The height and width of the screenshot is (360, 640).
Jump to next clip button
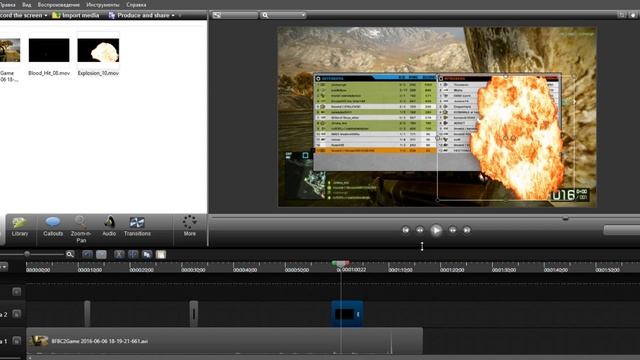(x=467, y=230)
